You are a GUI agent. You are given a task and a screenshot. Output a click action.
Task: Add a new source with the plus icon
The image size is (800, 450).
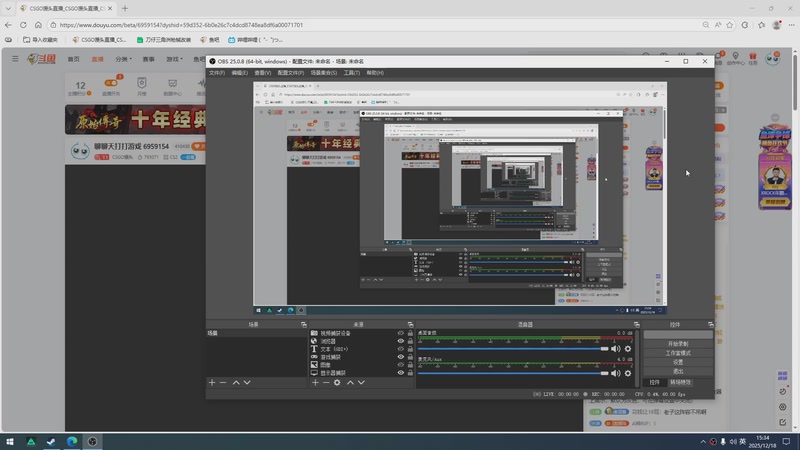pyautogui.click(x=315, y=382)
